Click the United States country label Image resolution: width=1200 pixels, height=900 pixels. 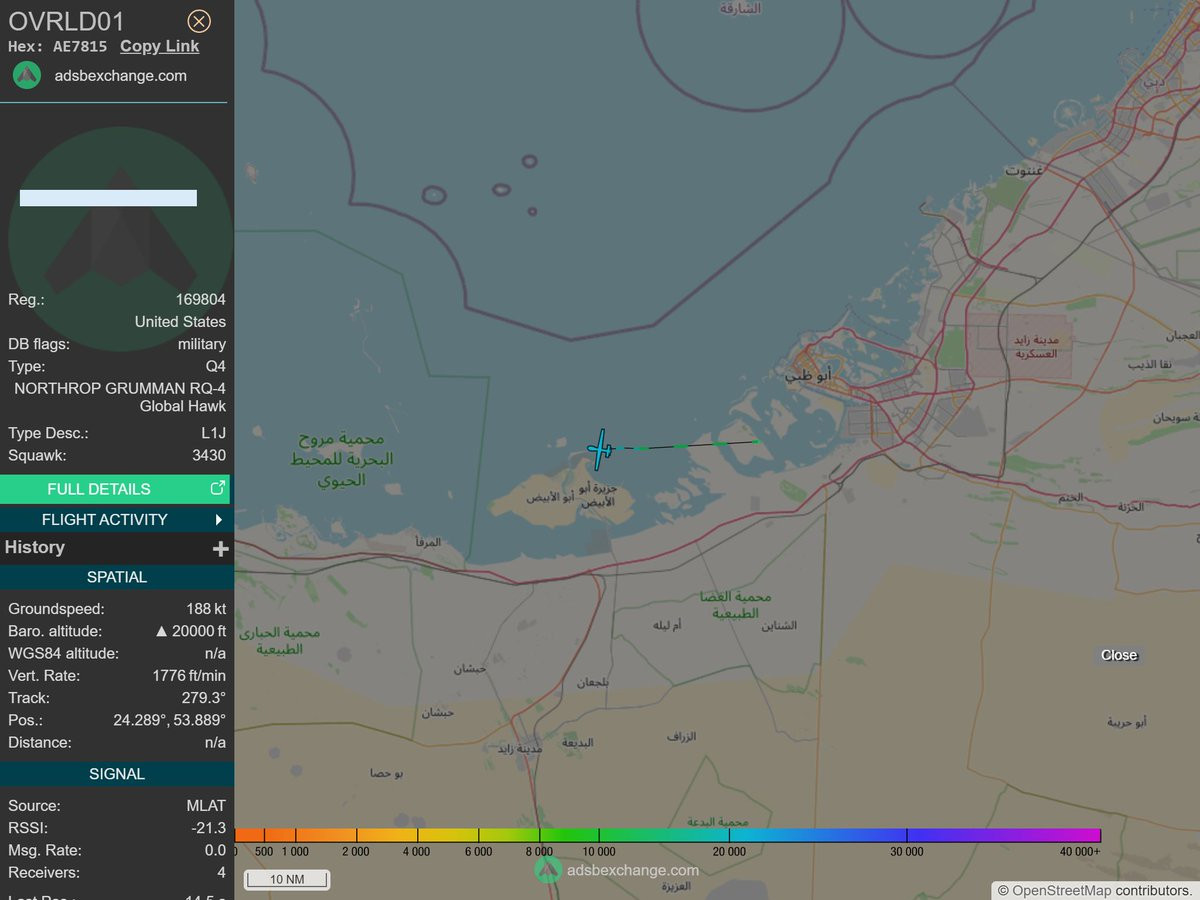coord(180,321)
